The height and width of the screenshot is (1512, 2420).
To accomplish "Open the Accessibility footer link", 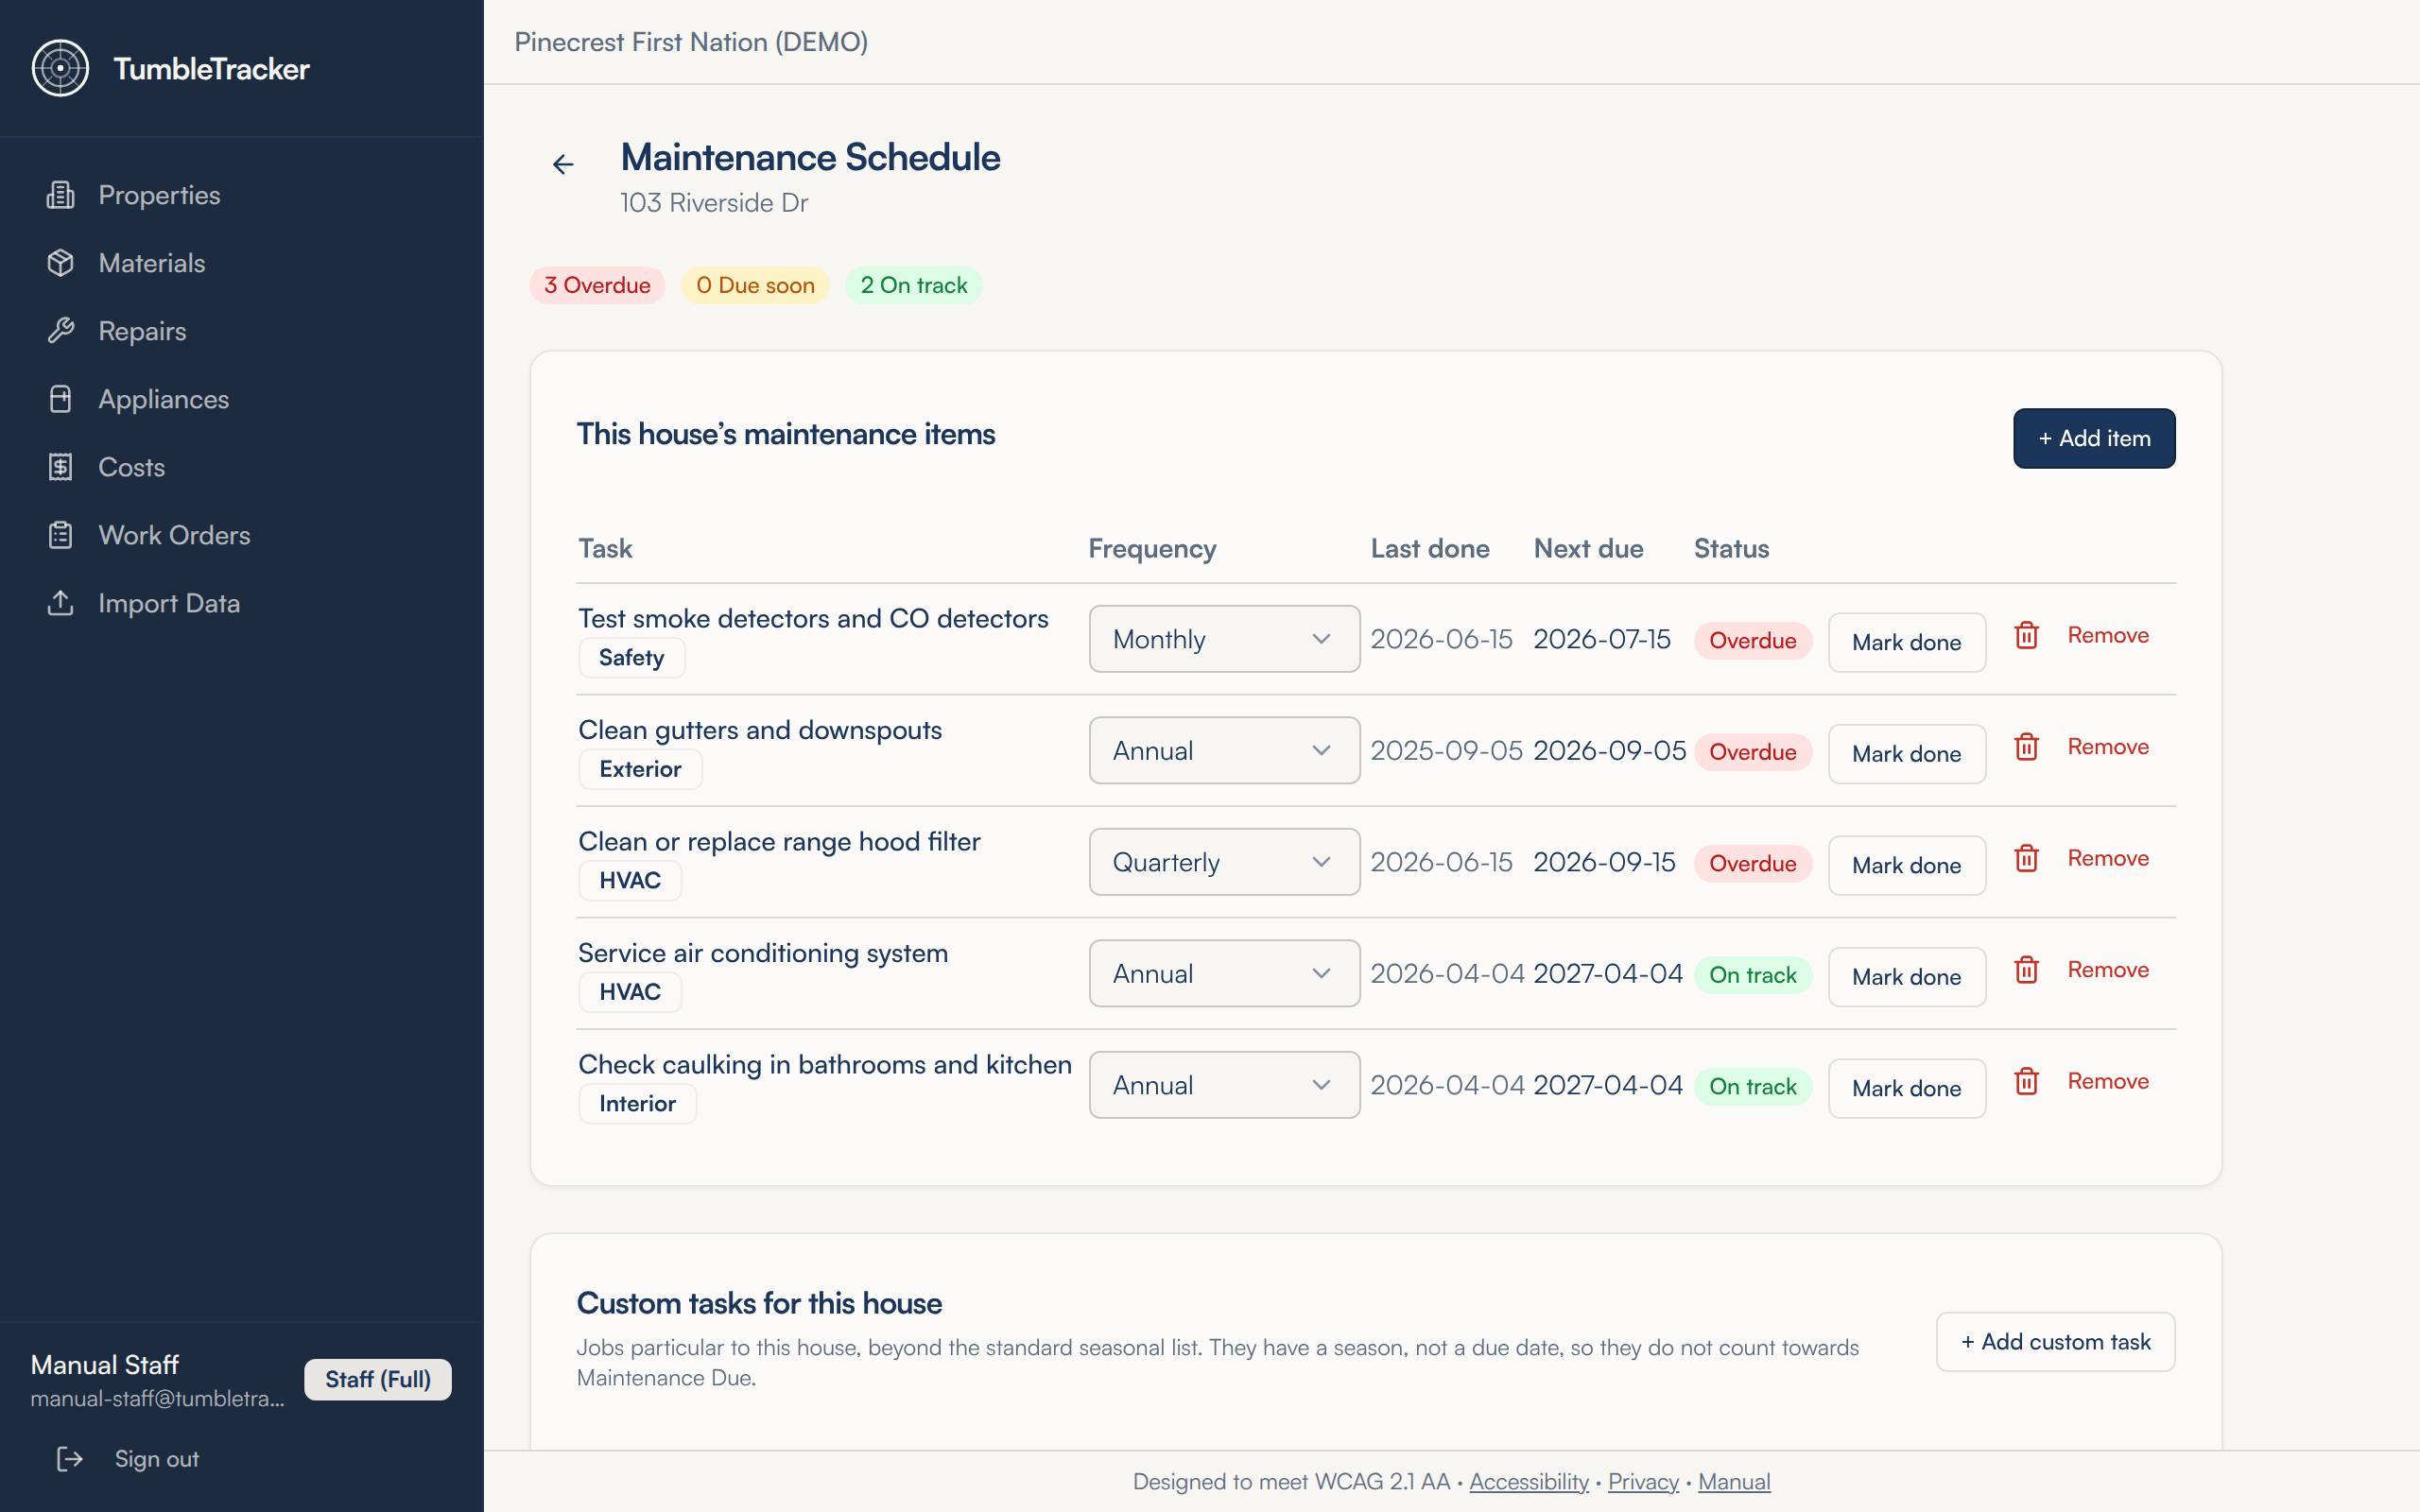I will point(1528,1481).
